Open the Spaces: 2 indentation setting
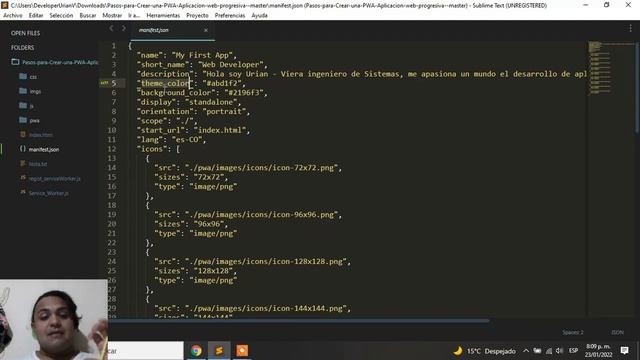Viewport: 640px width, 360px height. [x=573, y=332]
